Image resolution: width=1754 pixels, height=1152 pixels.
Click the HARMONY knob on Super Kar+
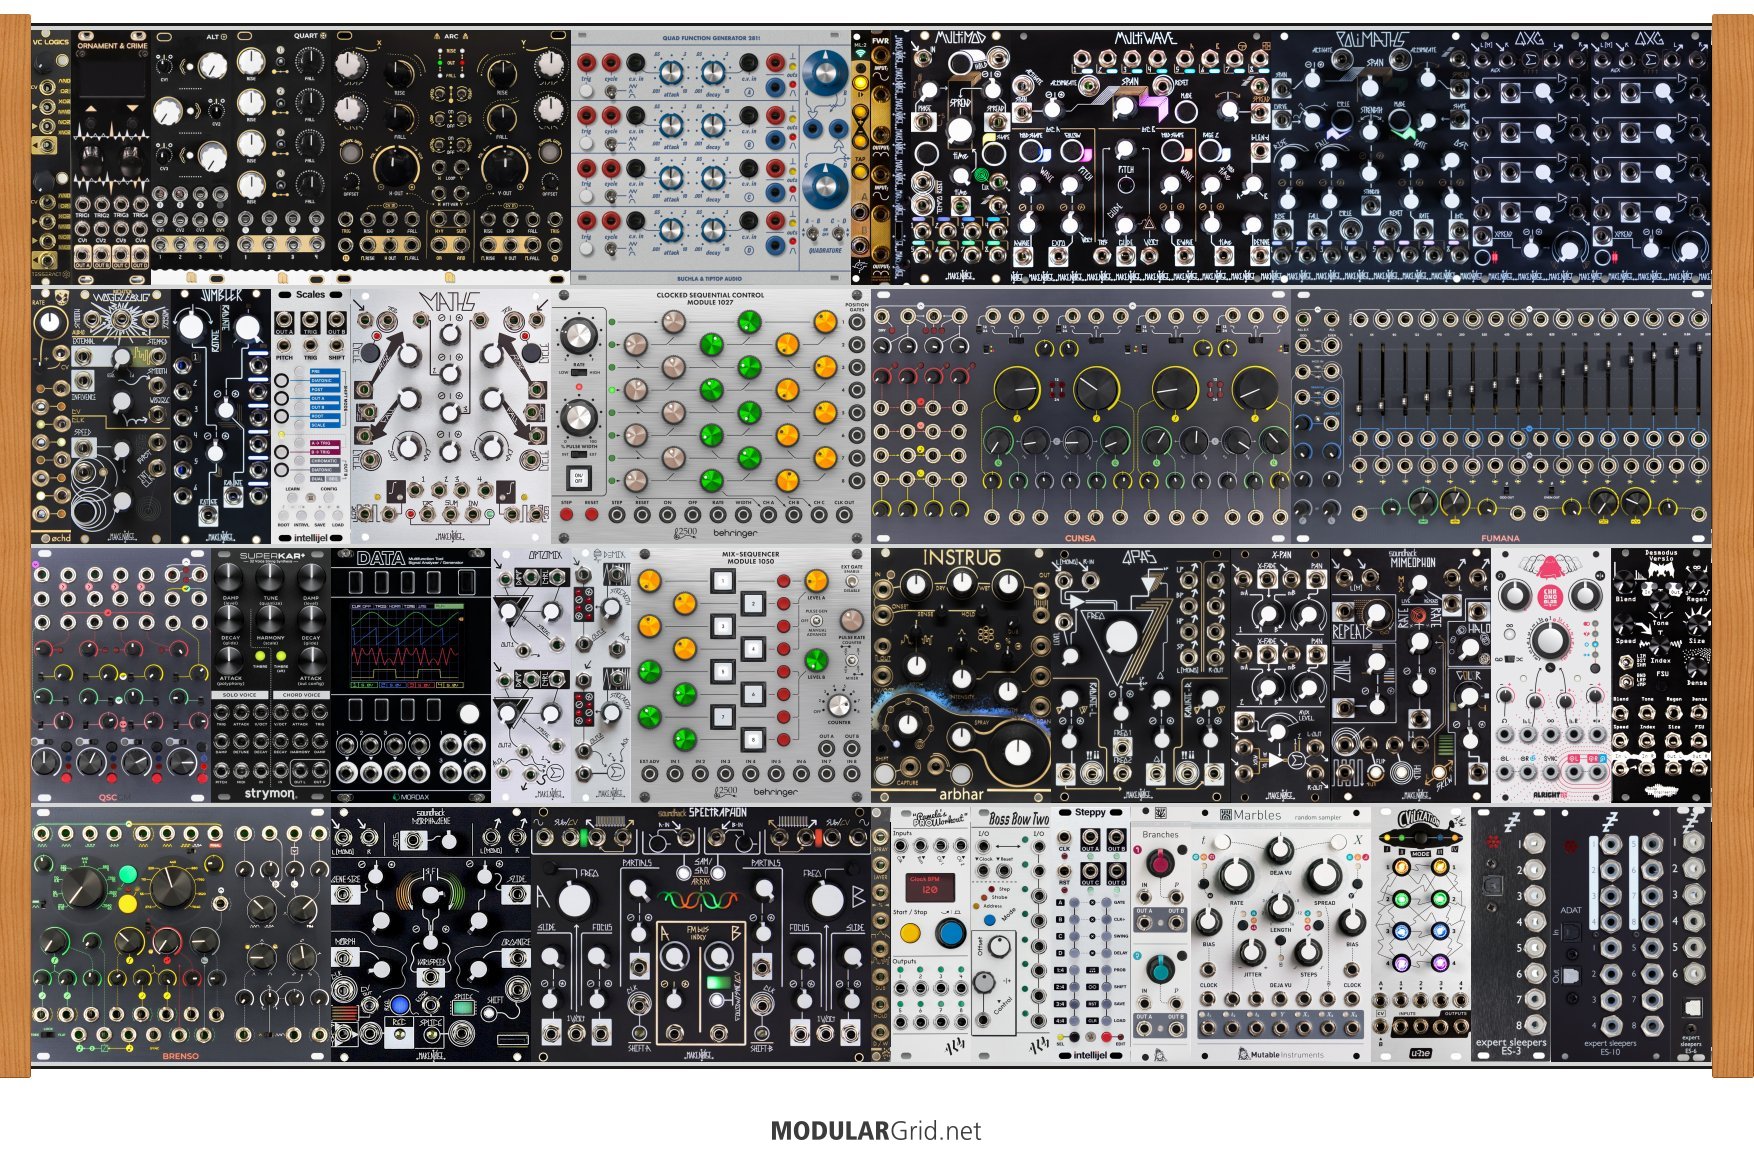[x=270, y=618]
